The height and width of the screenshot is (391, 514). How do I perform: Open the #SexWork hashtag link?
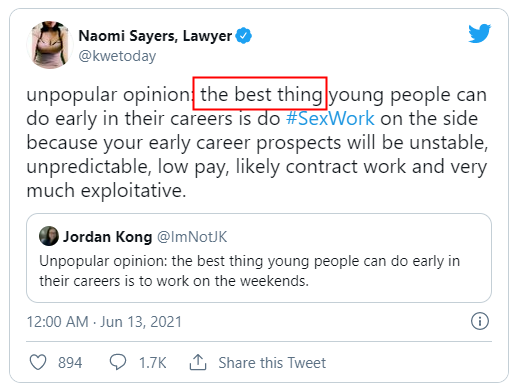click(330, 119)
